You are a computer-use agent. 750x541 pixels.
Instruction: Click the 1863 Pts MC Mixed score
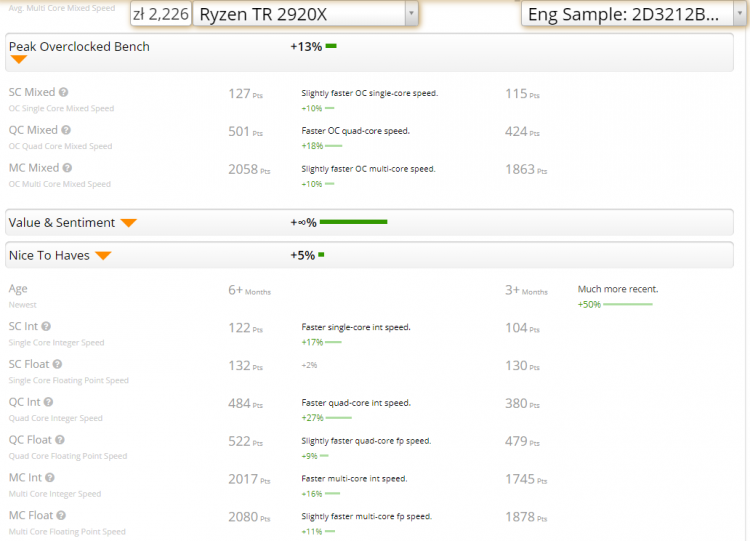[526, 169]
